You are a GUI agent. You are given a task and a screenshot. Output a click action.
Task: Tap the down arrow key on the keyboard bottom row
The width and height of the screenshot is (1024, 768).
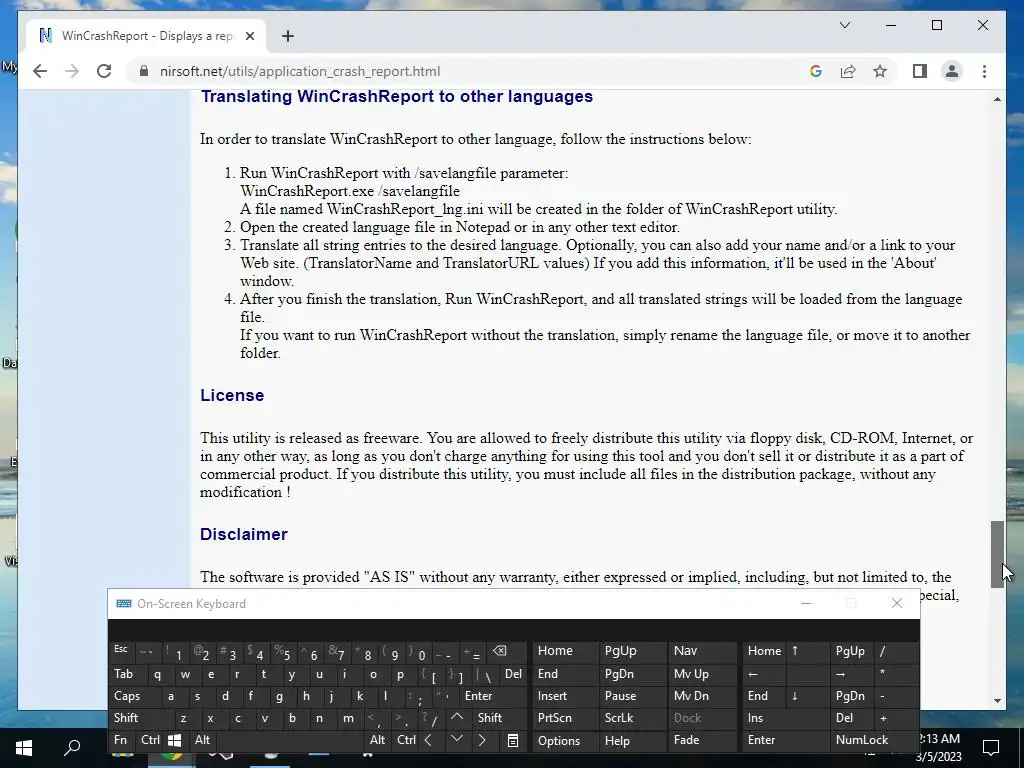[456, 740]
